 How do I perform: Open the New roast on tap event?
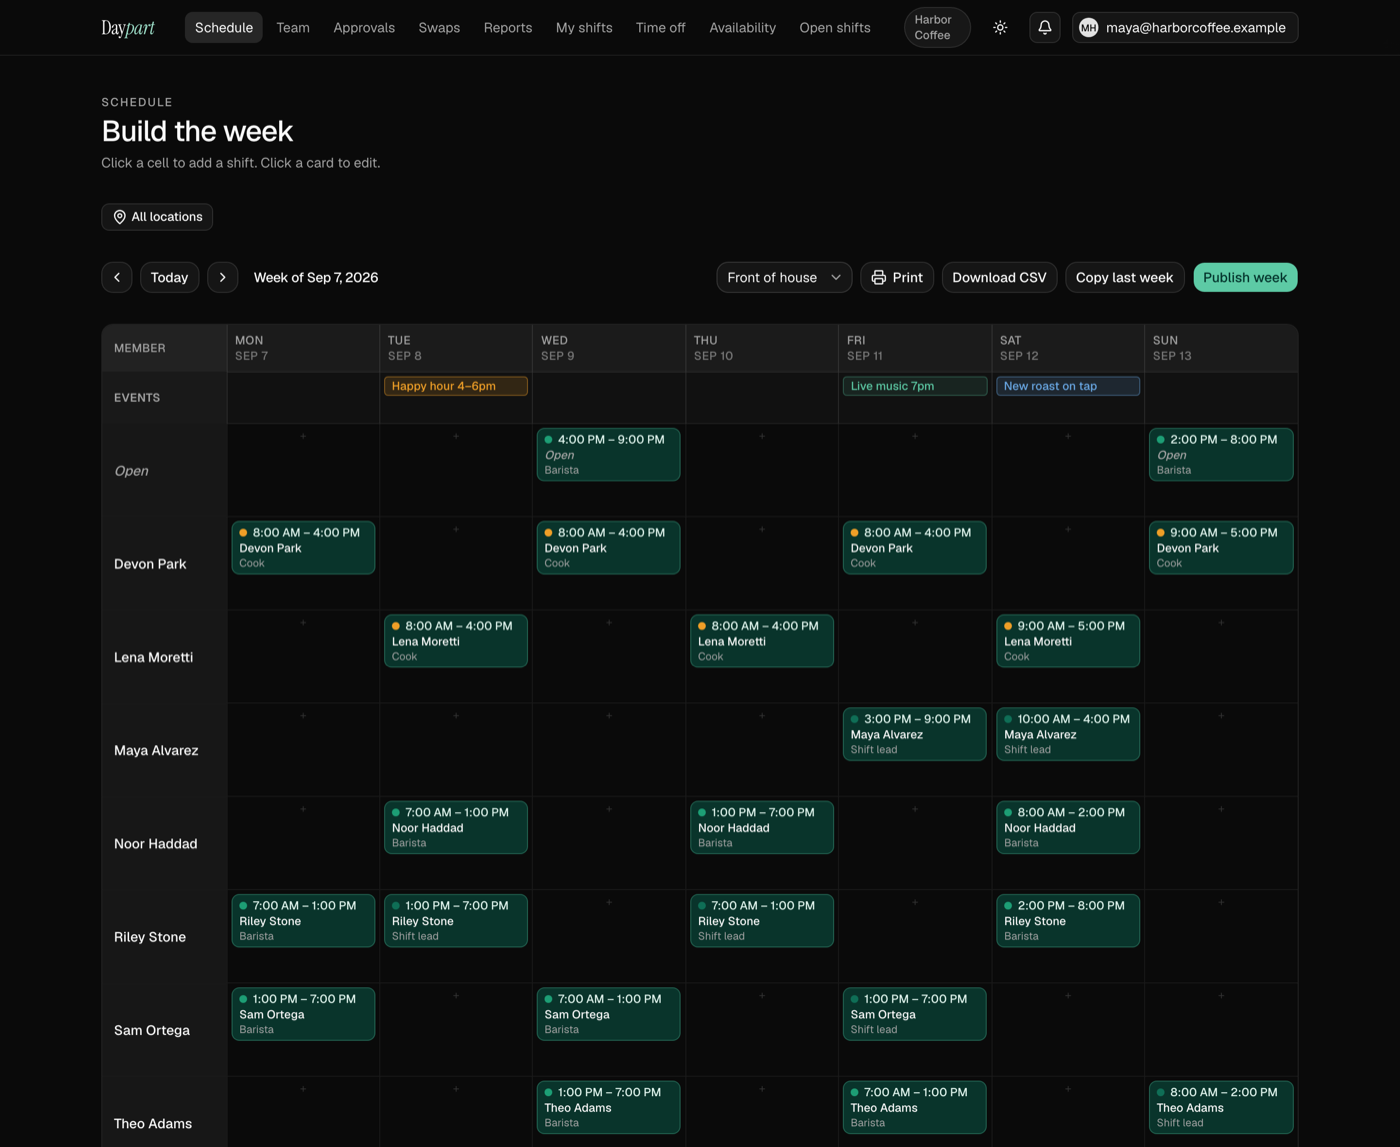point(1068,386)
